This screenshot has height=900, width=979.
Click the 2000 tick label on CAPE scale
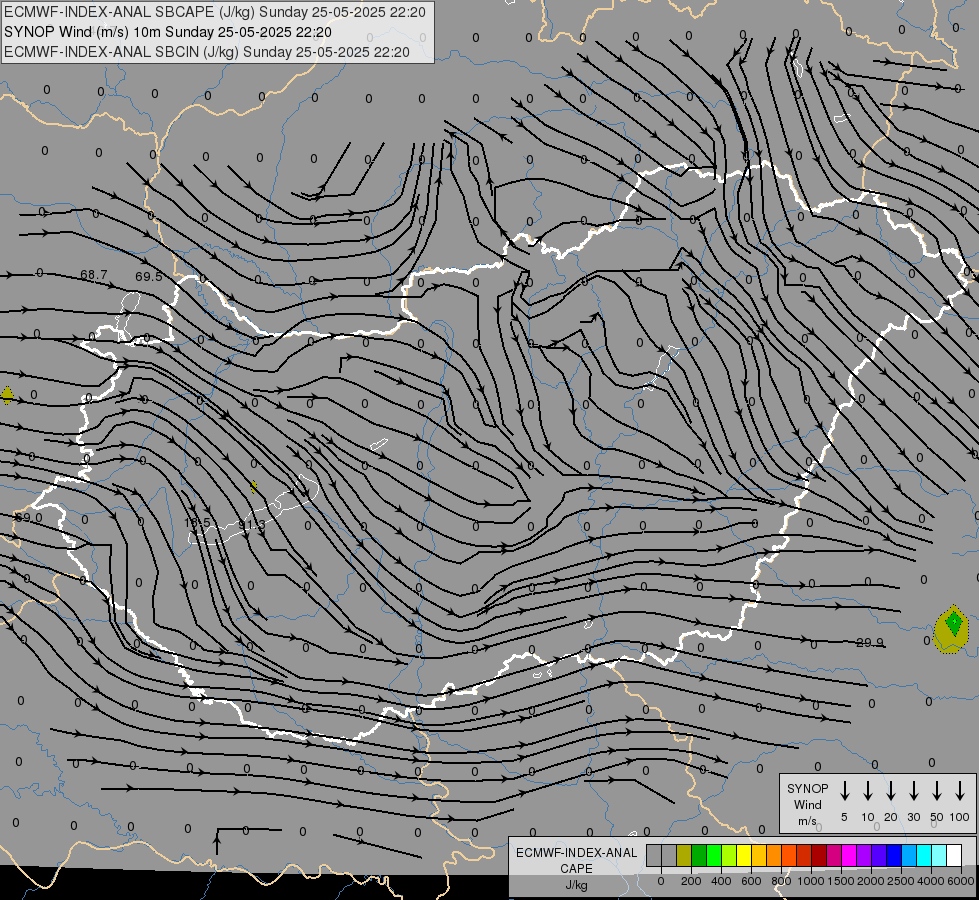[x=871, y=881]
